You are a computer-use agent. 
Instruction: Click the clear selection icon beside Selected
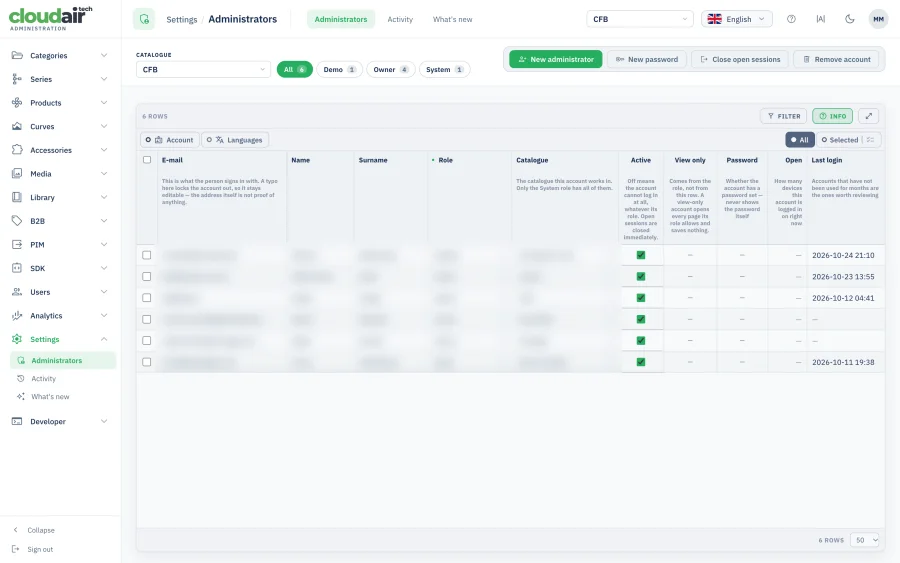[871, 139]
